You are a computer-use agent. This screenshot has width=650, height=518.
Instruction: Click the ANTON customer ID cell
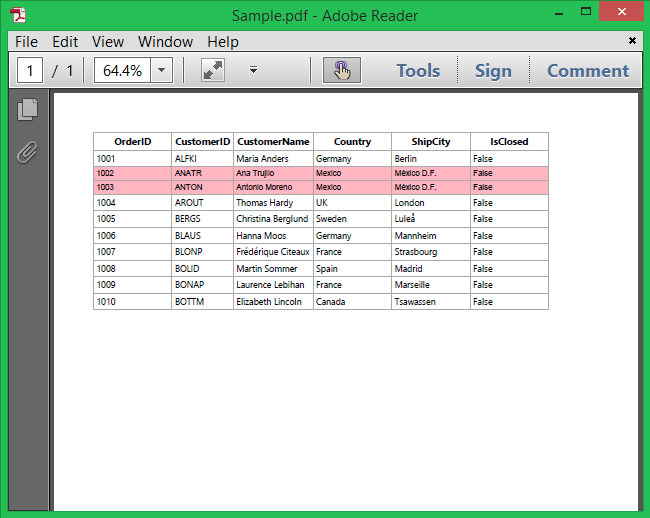pyautogui.click(x=202, y=187)
